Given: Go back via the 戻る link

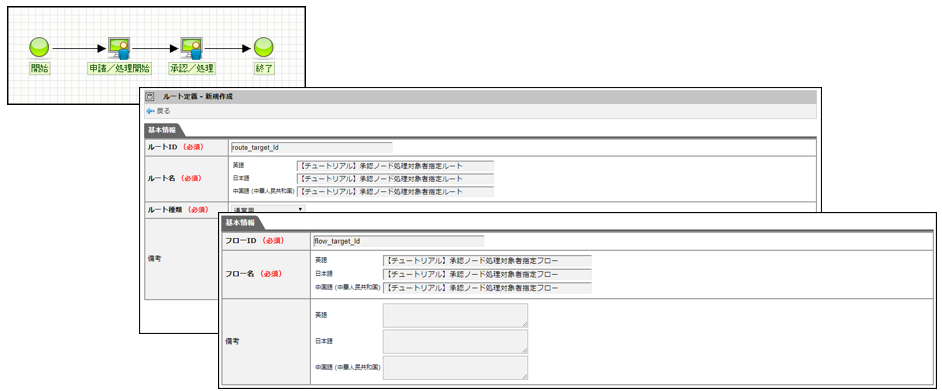Looking at the screenshot, I should 163,111.
